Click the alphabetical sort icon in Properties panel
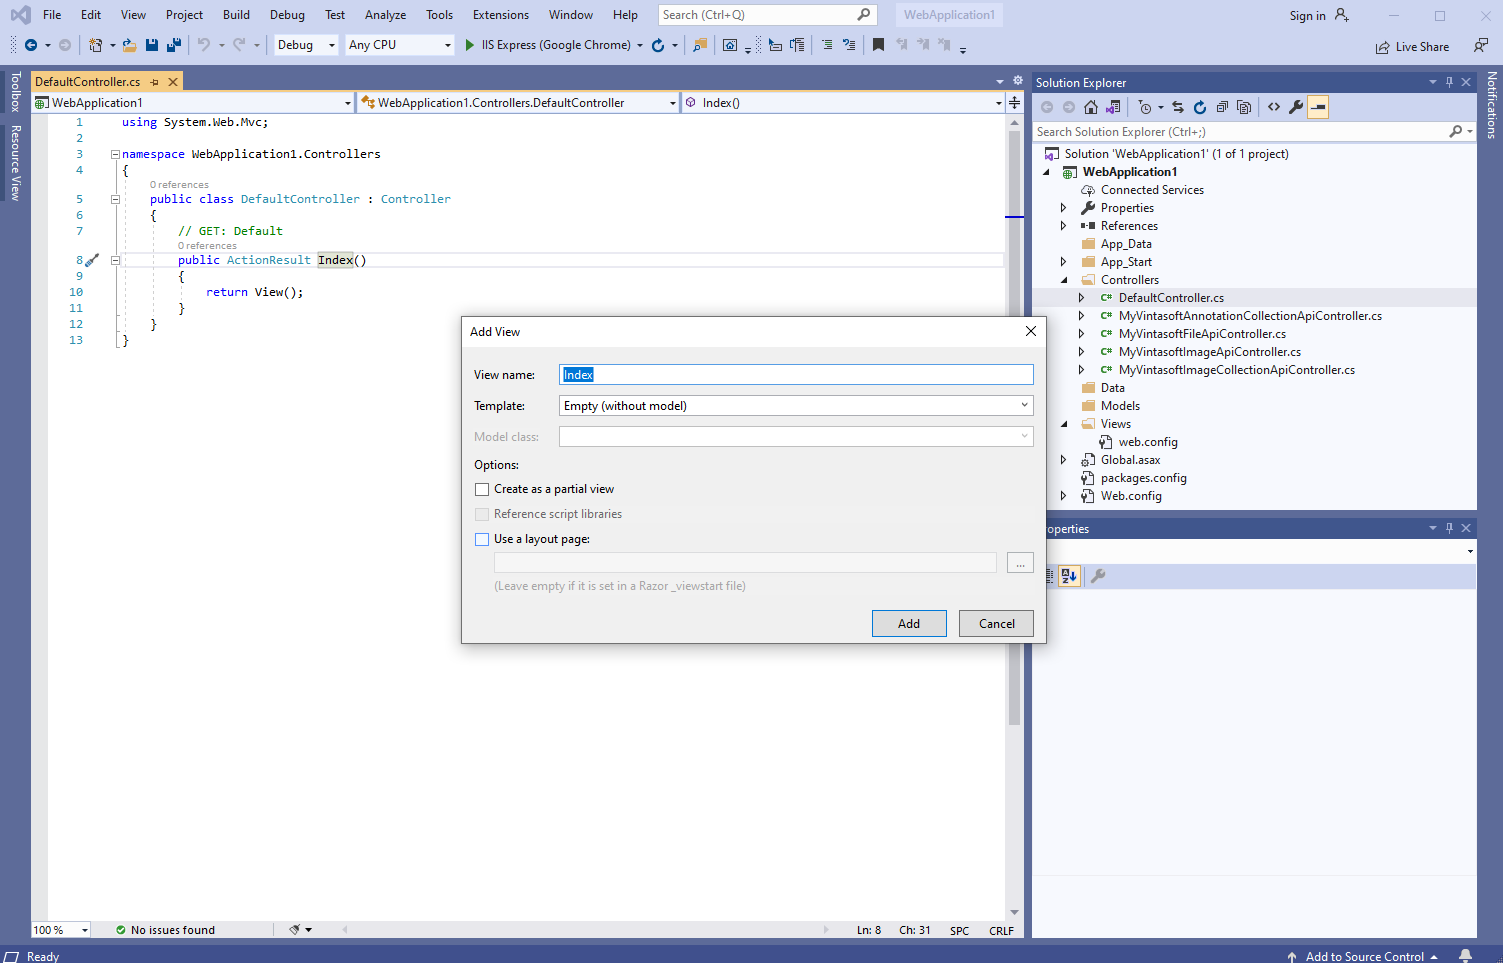1503x963 pixels. [x=1069, y=576]
